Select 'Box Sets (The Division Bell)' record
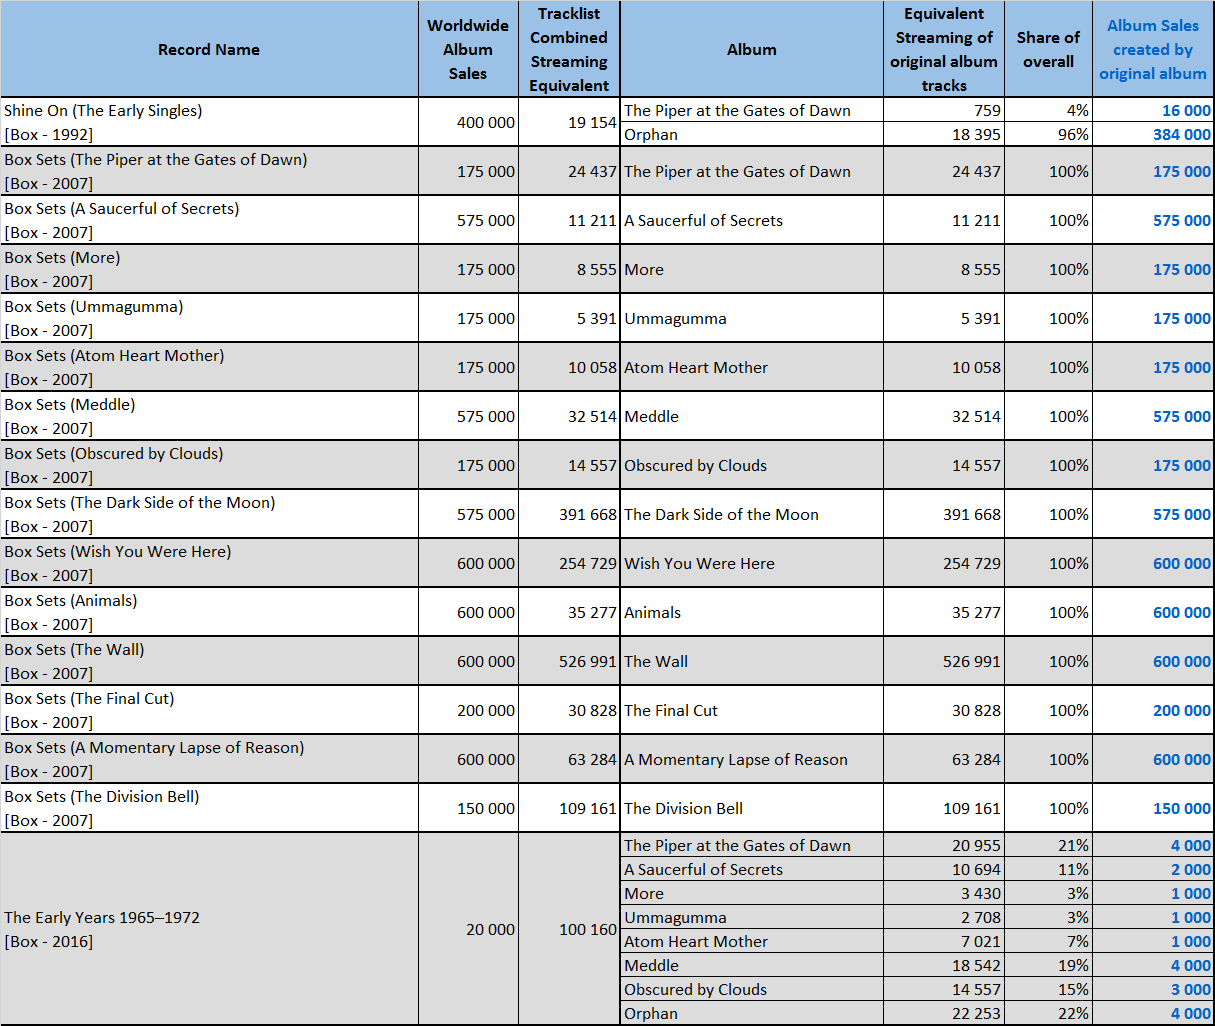 209,808
